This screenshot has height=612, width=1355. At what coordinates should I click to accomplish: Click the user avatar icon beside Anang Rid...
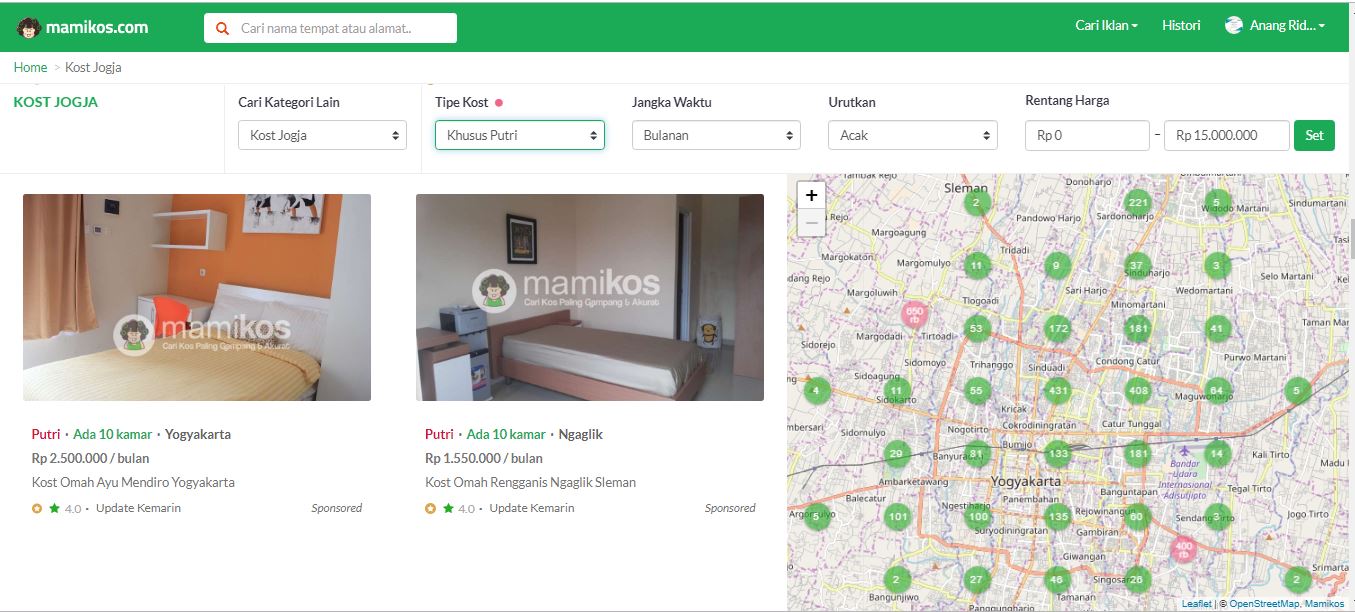click(1234, 26)
